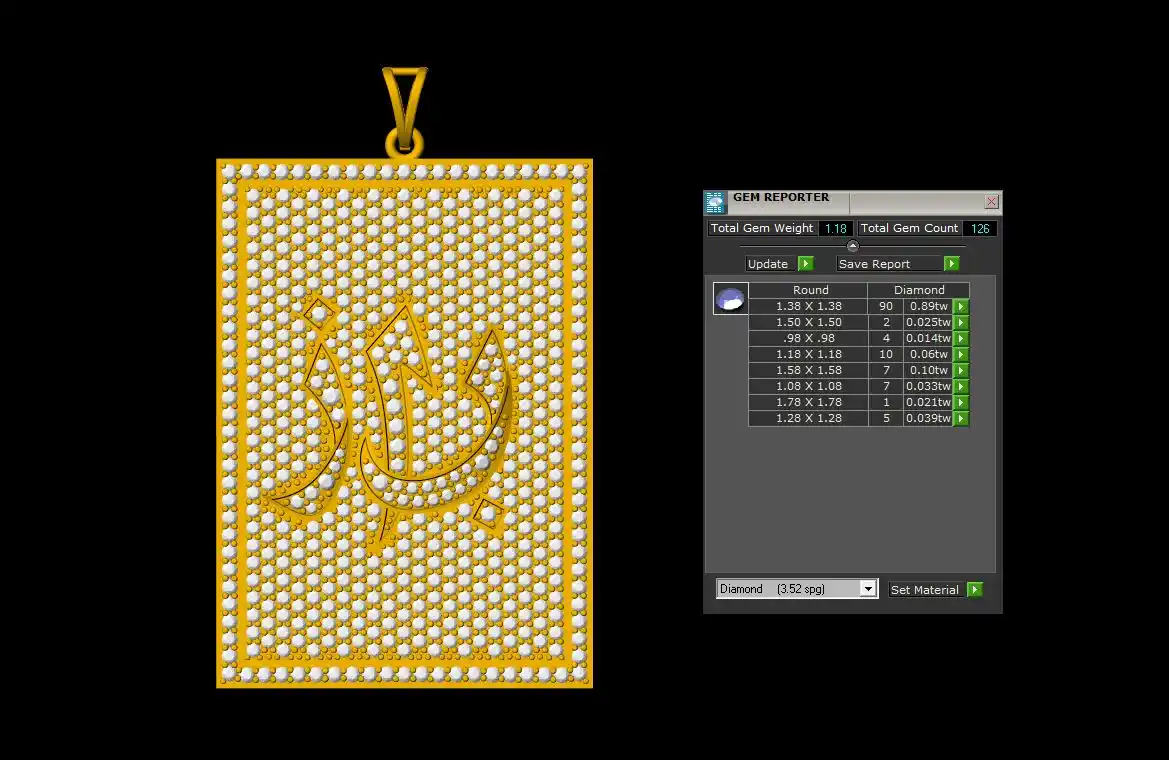Click the Set Material button label
This screenshot has height=760, width=1169.
(925, 590)
